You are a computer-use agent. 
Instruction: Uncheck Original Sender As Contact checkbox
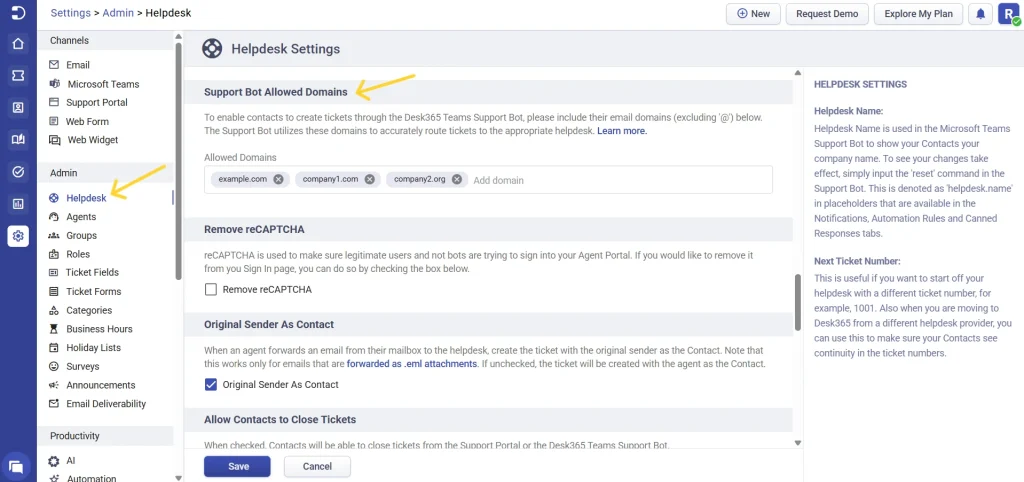pyautogui.click(x=211, y=385)
